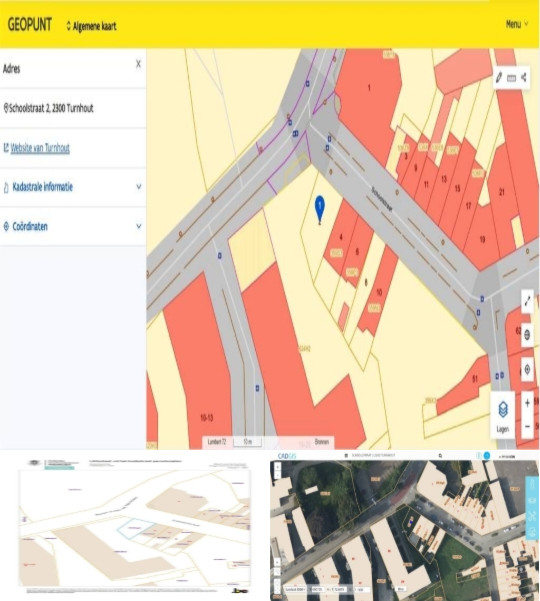Open the Lambert 72 coordinate system selector
Image resolution: width=540 pixels, height=601 pixels.
pyautogui.click(x=217, y=442)
